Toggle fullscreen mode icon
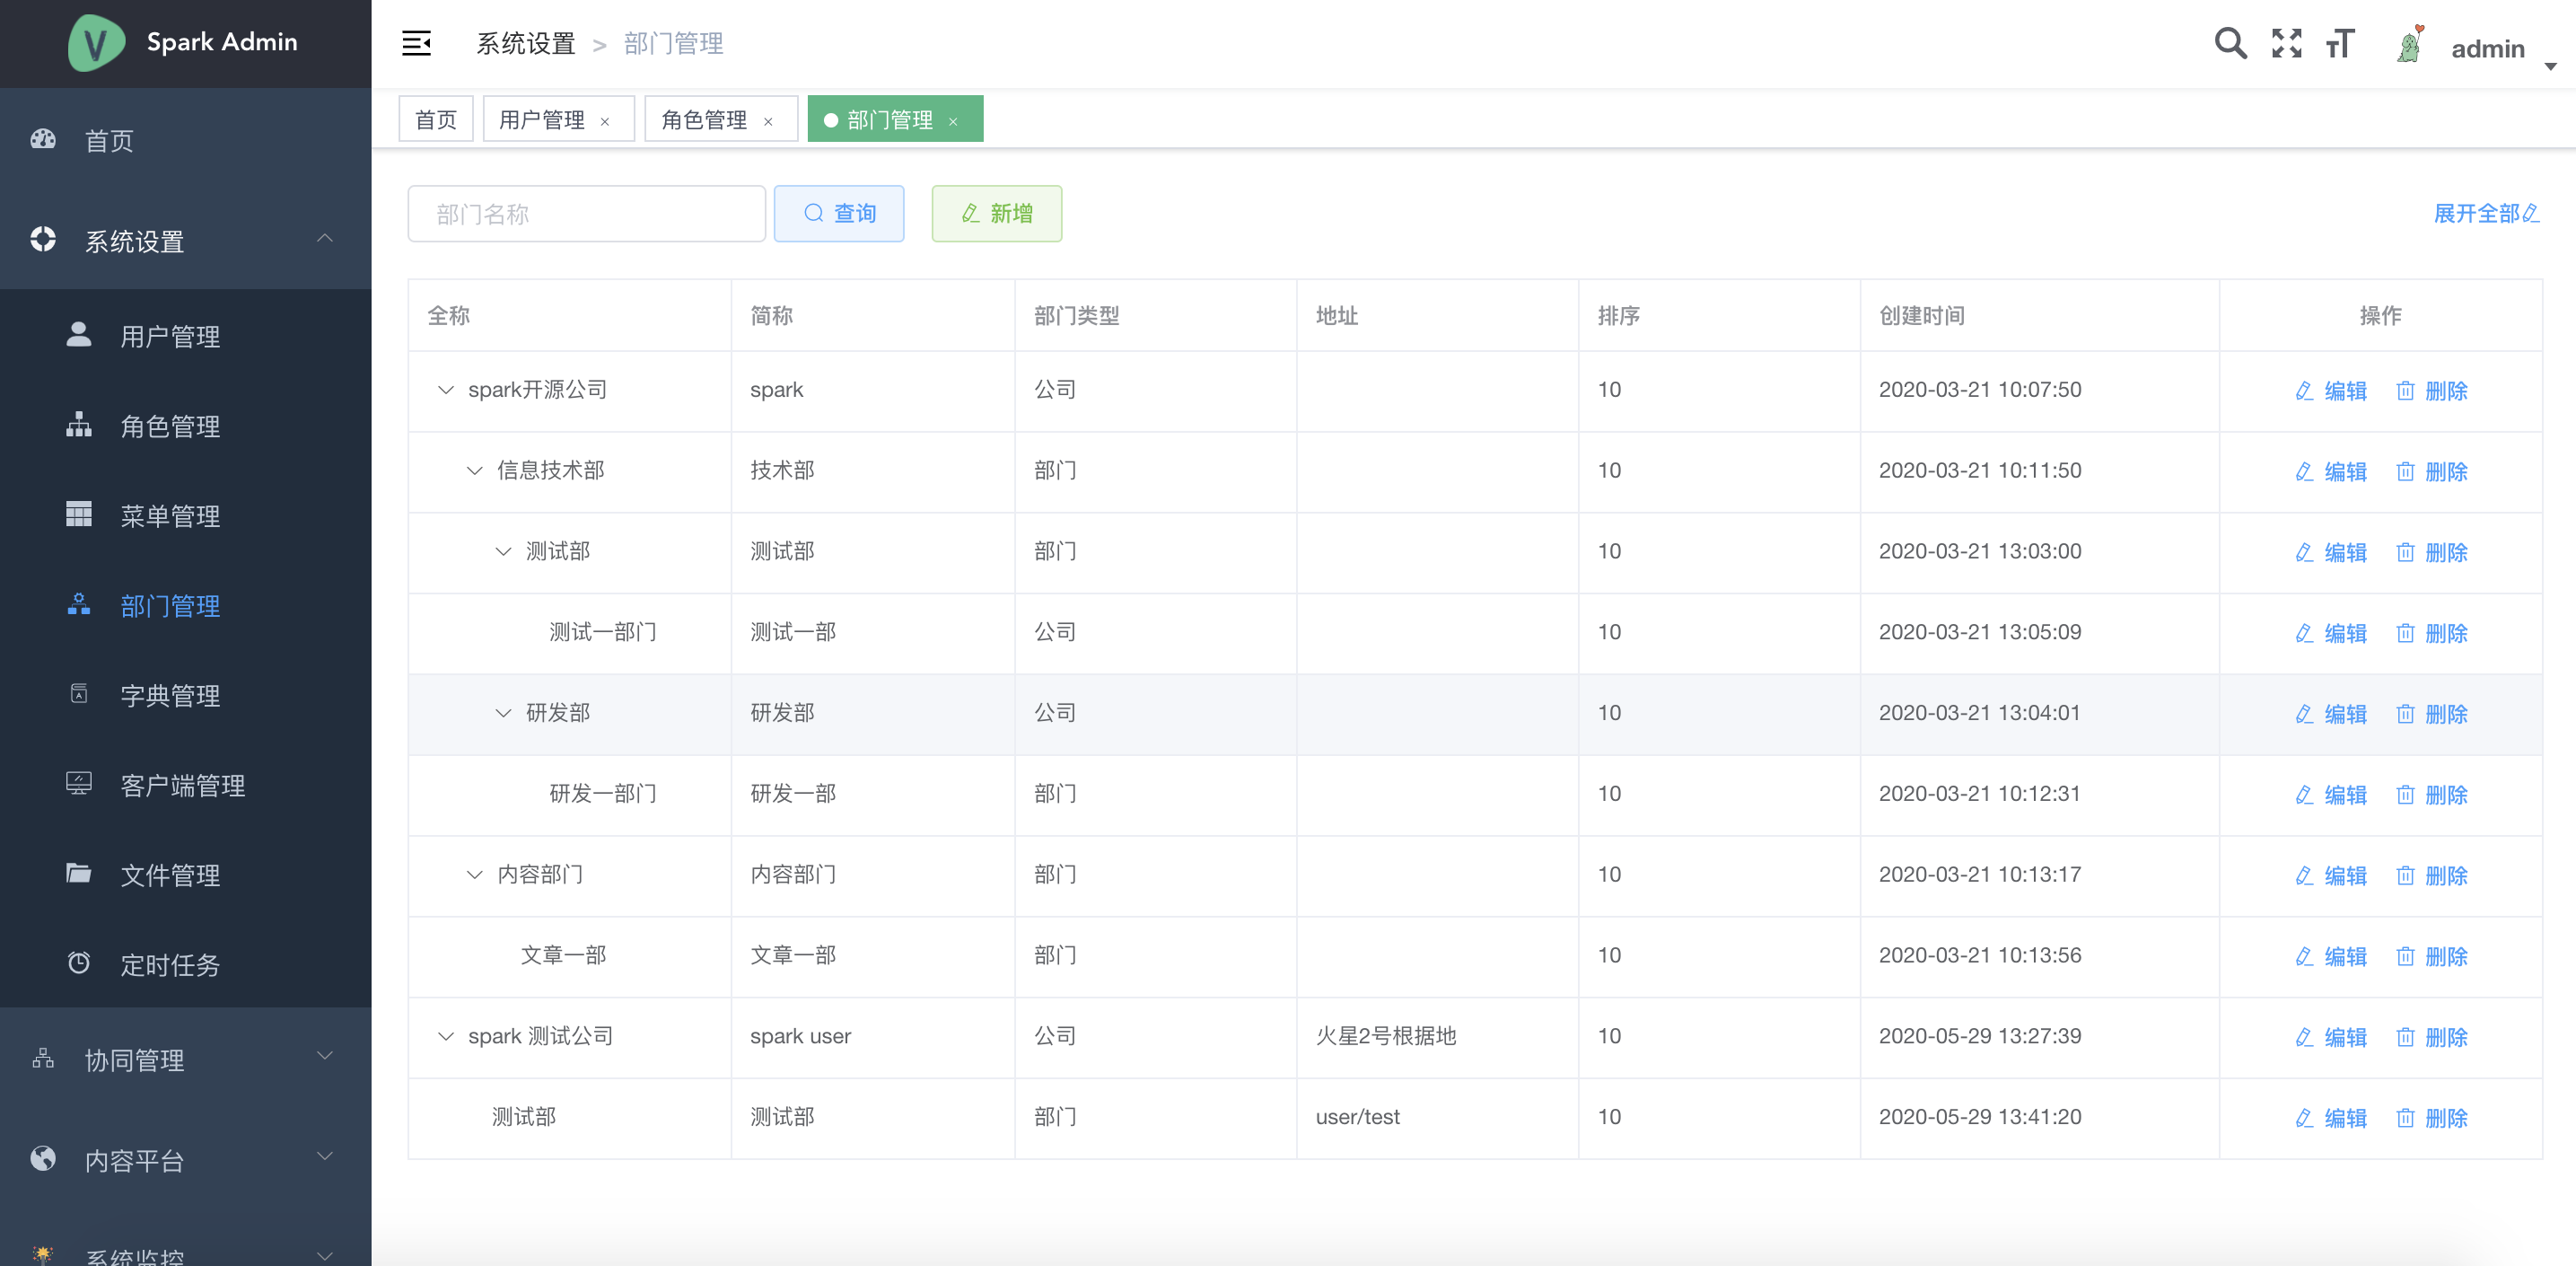 pyautogui.click(x=2286, y=44)
